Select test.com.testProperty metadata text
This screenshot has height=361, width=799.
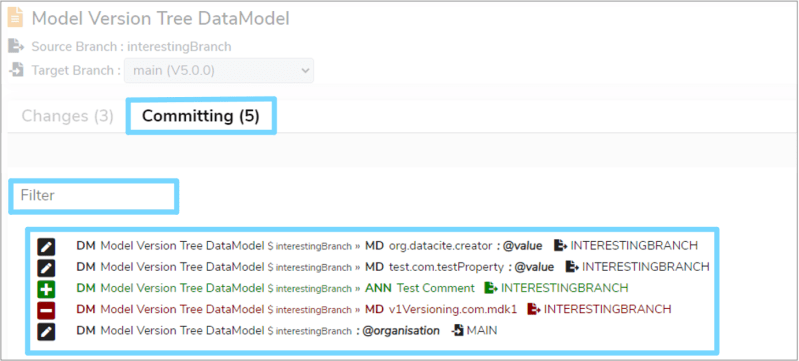447,267
